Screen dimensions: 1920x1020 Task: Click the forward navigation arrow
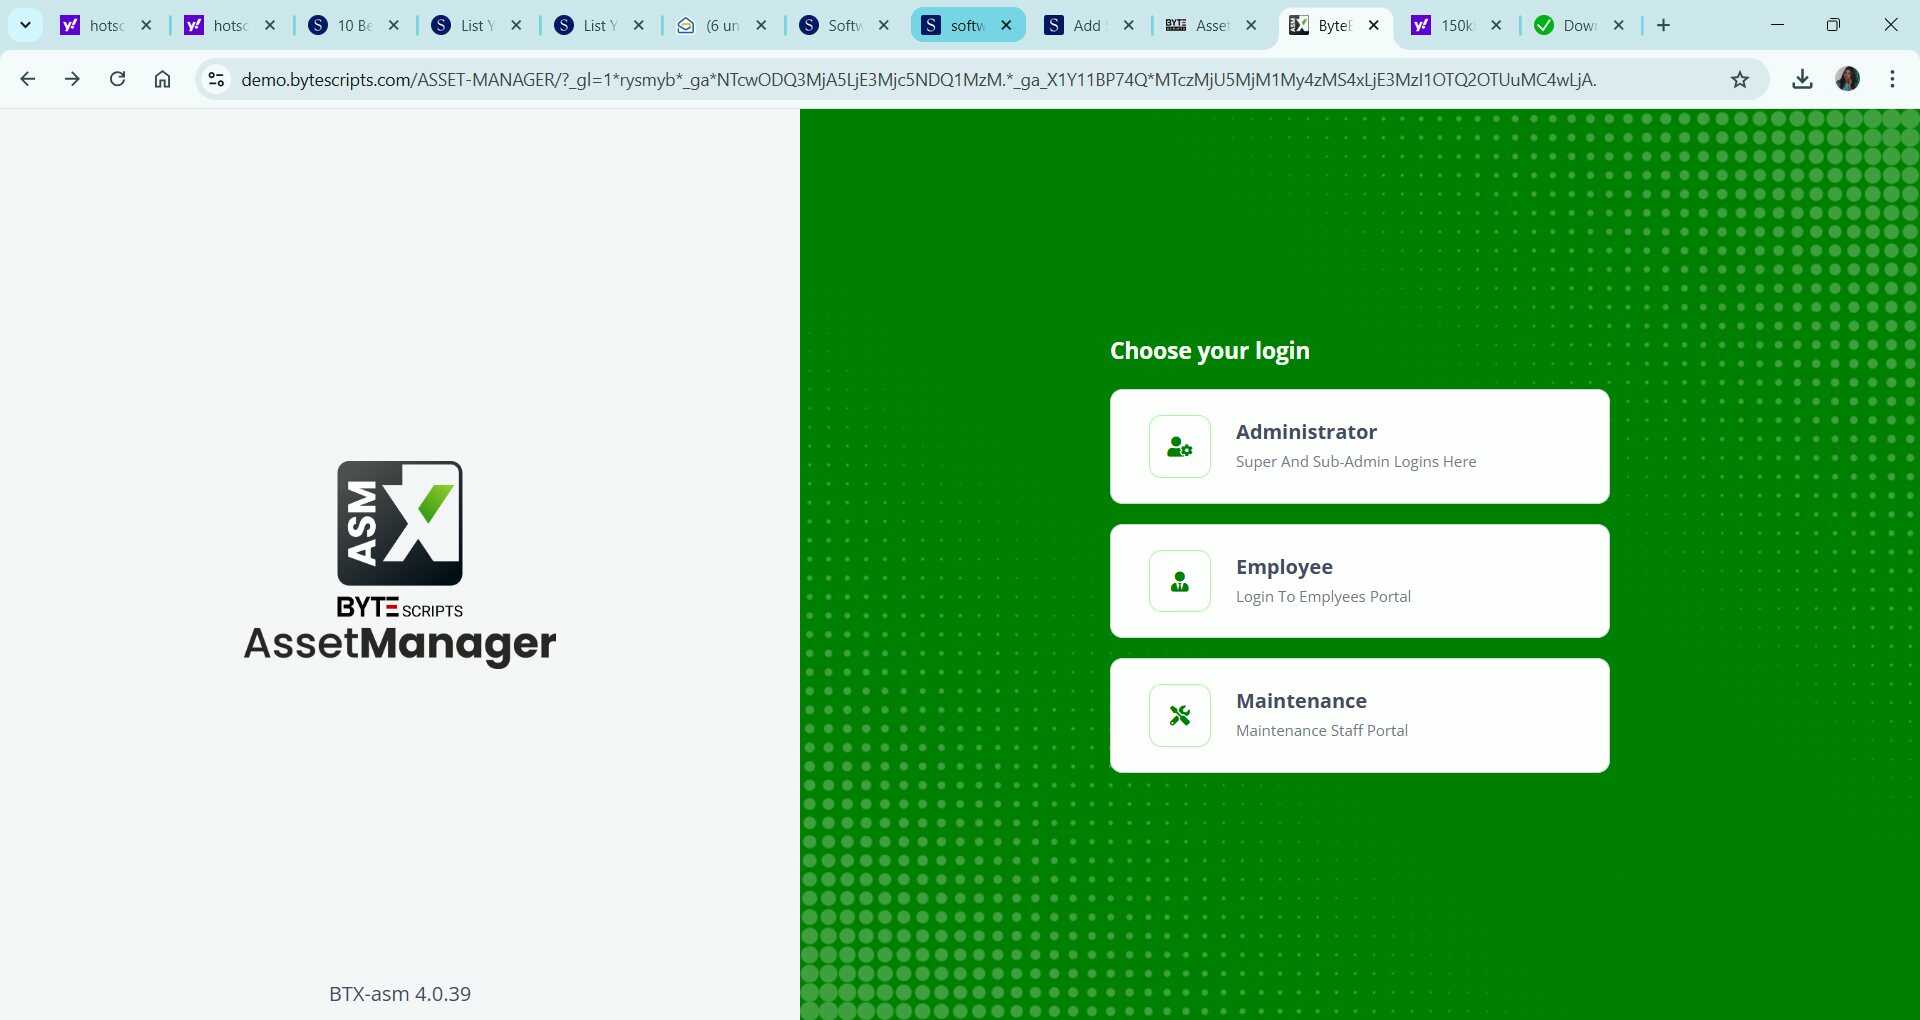(x=72, y=79)
